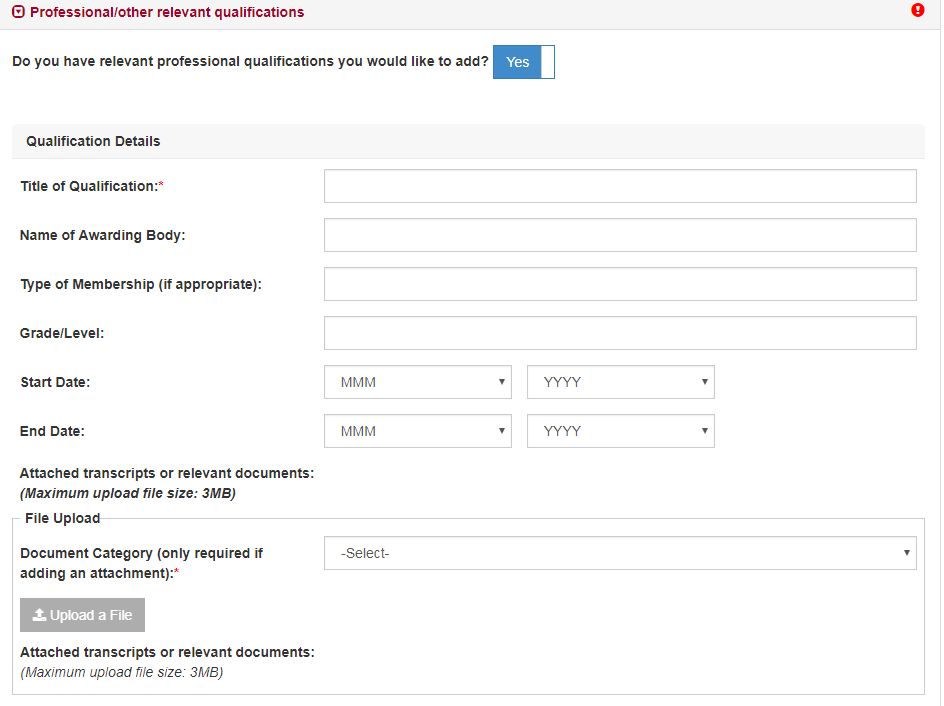
Task: Expand the End Date month dropdown
Action: pyautogui.click(x=418, y=431)
